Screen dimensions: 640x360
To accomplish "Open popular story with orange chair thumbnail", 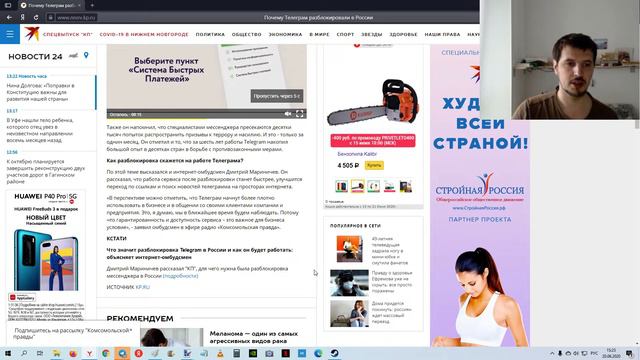I will click(349, 249).
